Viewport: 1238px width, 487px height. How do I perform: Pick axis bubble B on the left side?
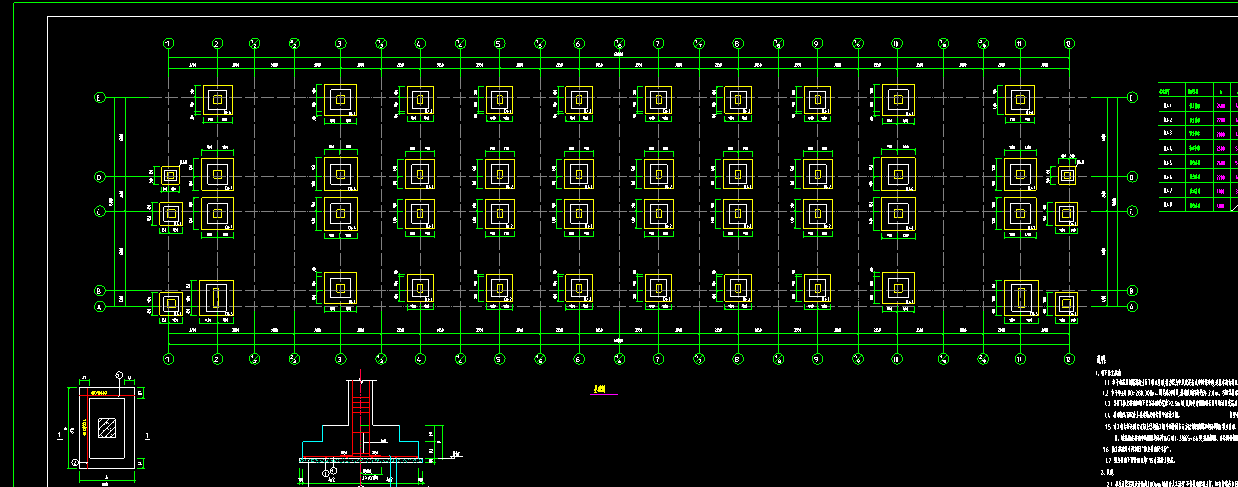[x=99, y=291]
